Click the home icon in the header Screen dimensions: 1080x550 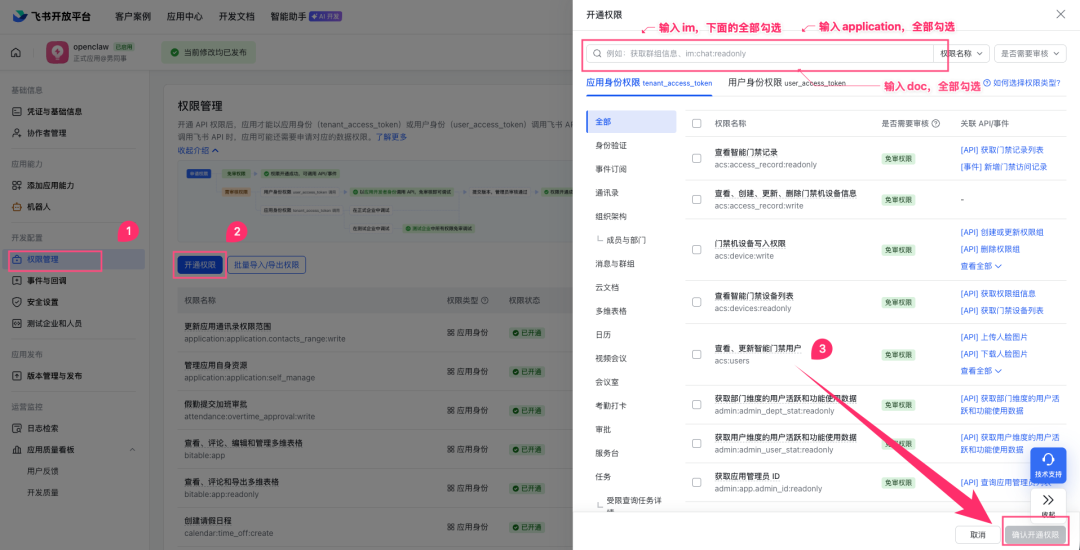pos(16,52)
